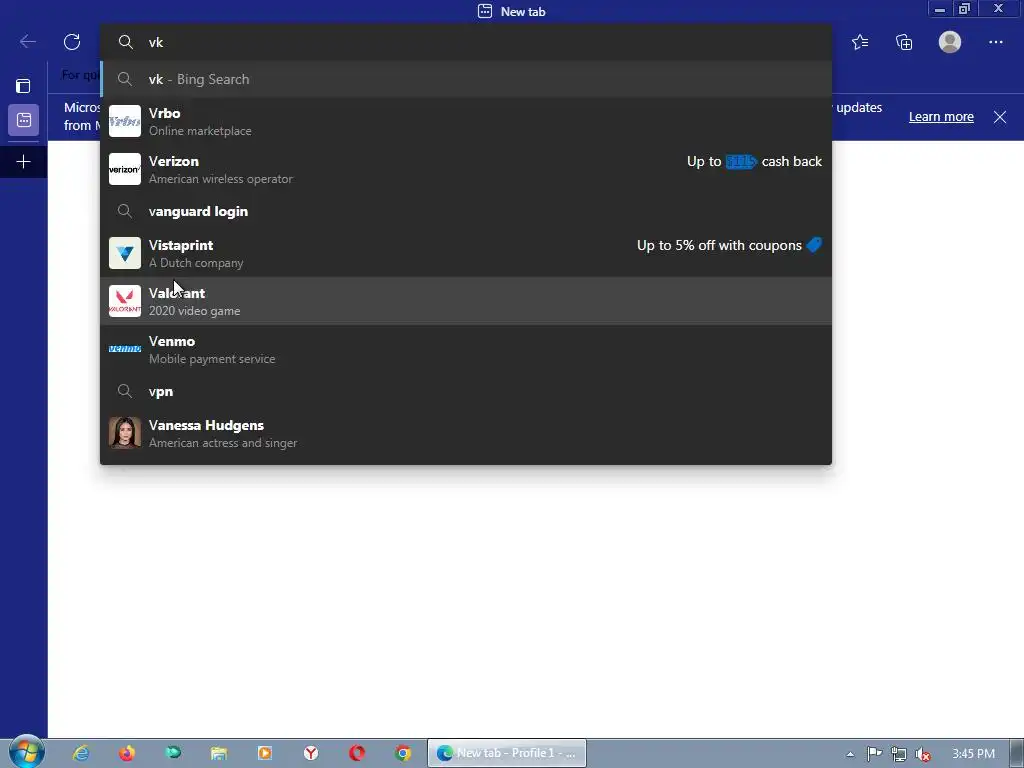
Task: Launch Internet Explorer from taskbar
Action: (81, 754)
